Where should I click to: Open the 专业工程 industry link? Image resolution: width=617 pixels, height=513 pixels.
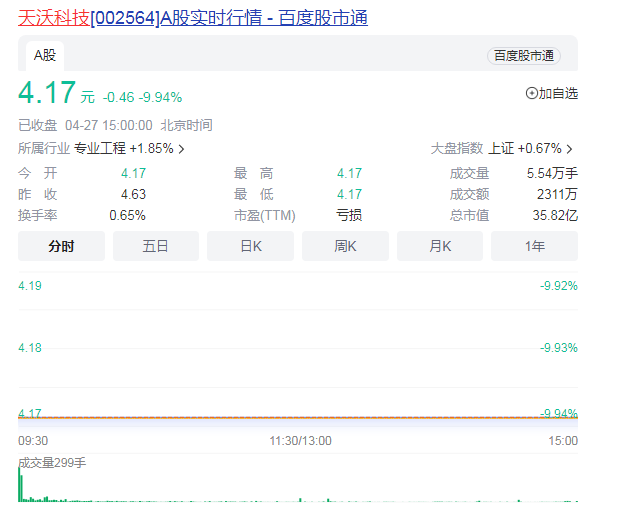[x=100, y=148]
